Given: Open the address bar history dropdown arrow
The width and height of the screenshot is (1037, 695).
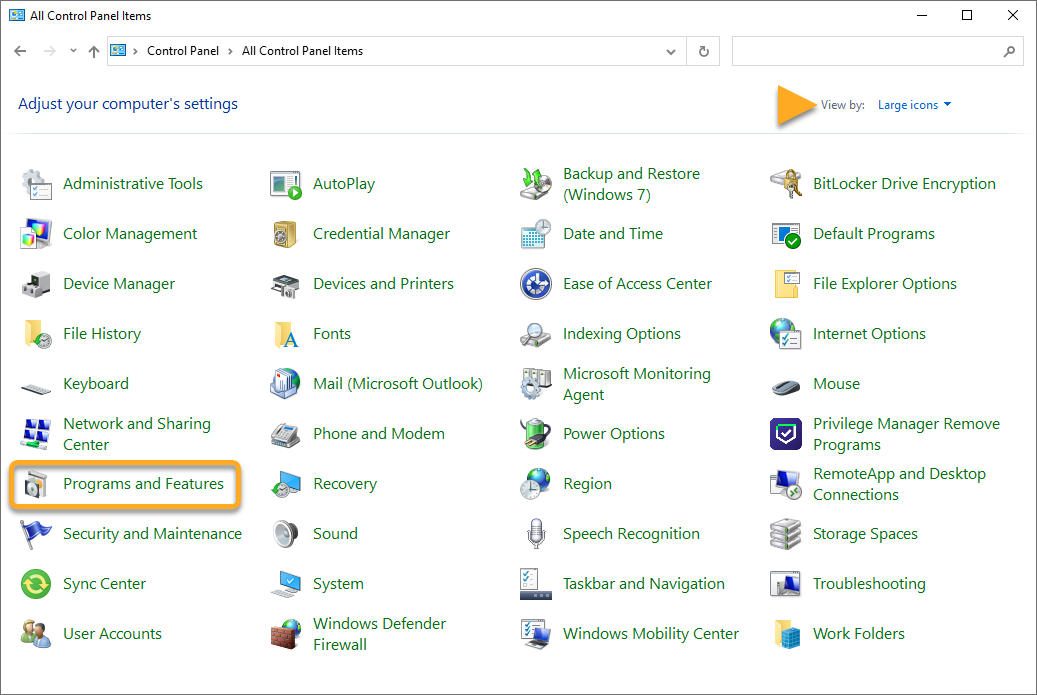Looking at the screenshot, I should click(x=670, y=51).
